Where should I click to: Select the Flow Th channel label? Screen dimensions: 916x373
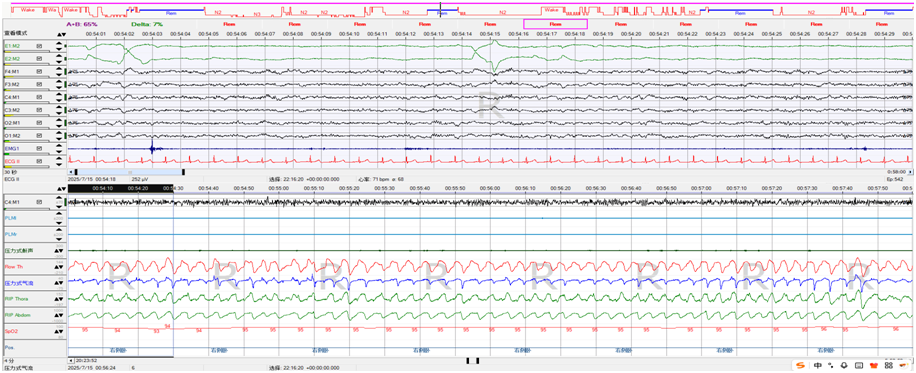point(13,267)
